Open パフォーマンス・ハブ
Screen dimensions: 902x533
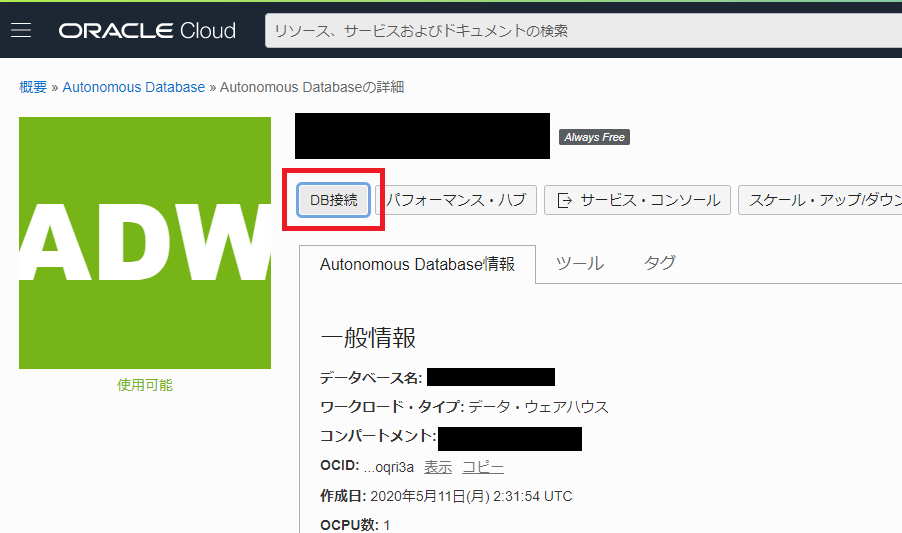456,200
